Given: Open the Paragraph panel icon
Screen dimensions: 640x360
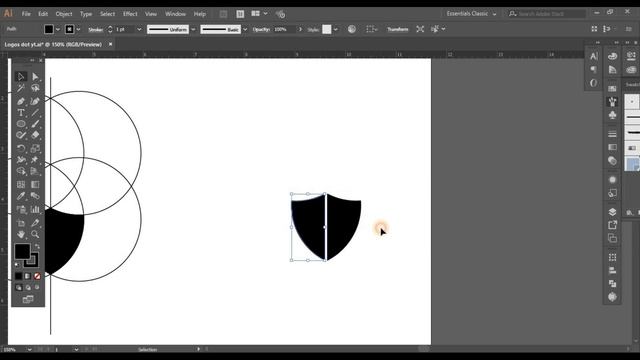Looking at the screenshot, I should tap(593, 70).
